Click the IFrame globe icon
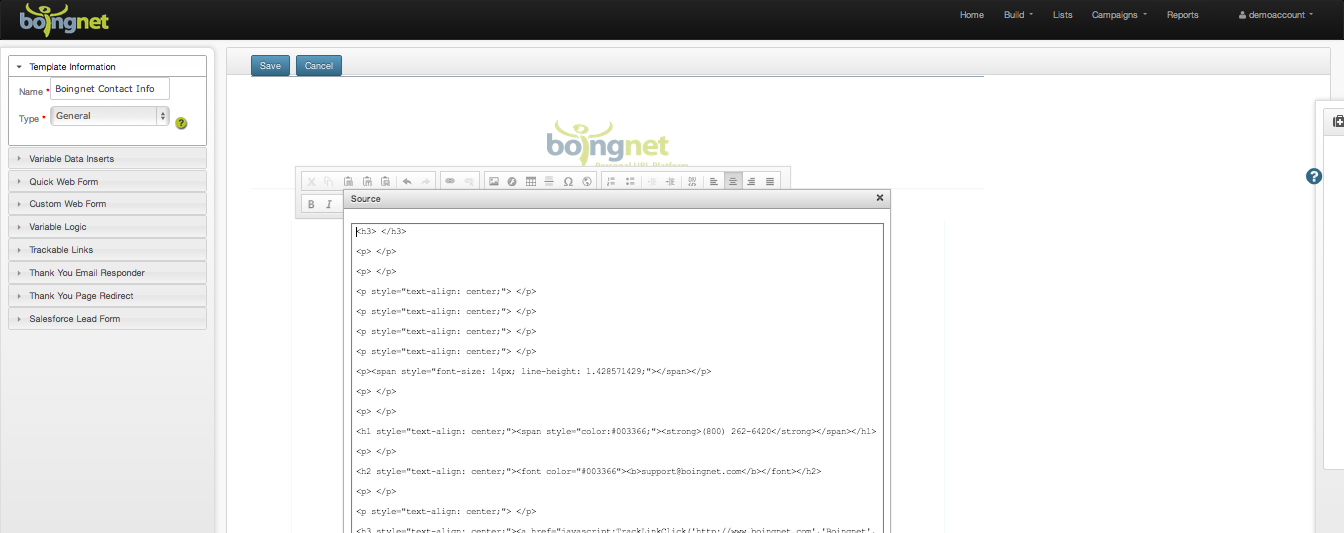The image size is (1344, 533). tap(587, 181)
